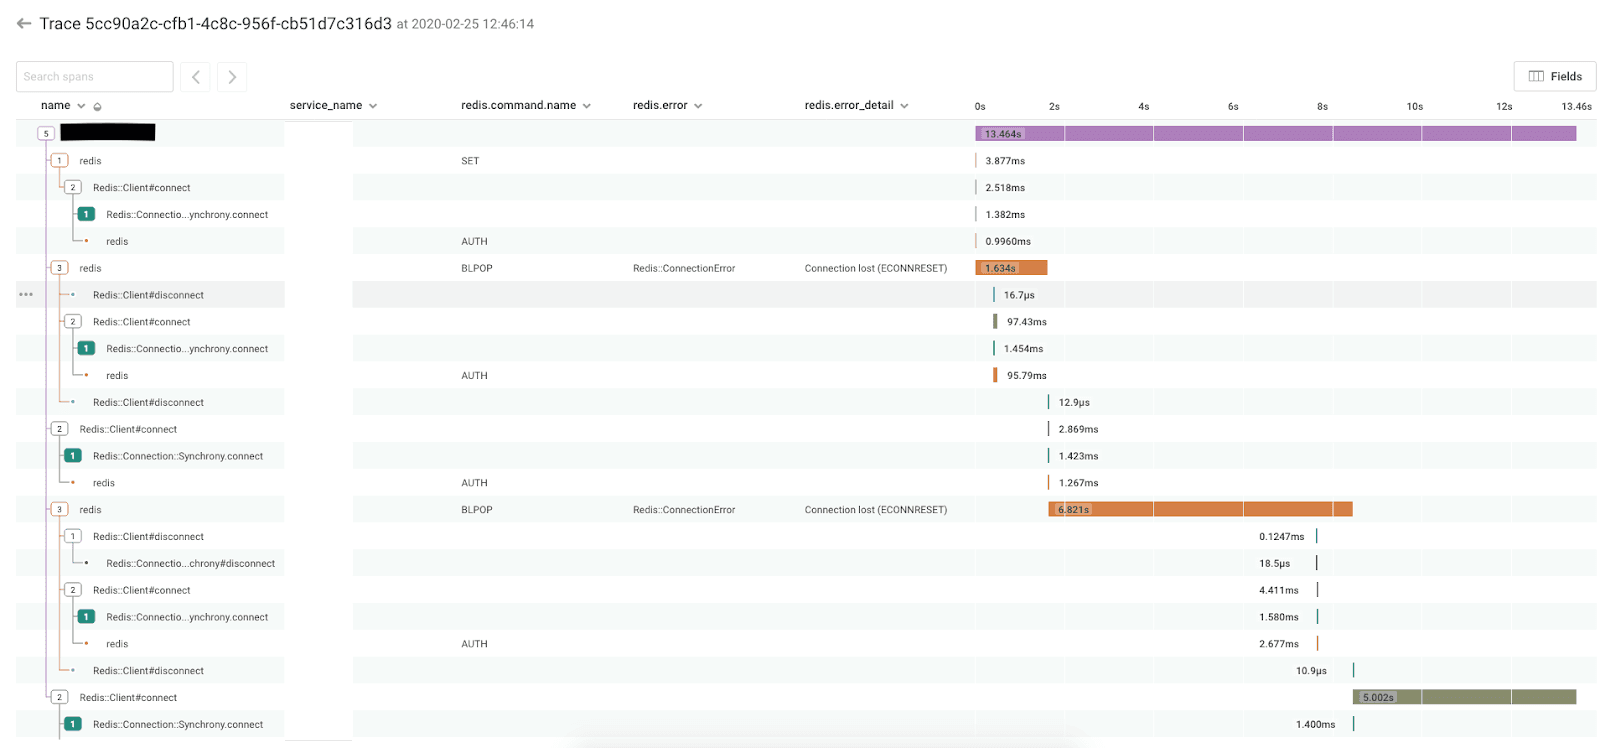Select the 5.002s olive span bar

(1464, 697)
